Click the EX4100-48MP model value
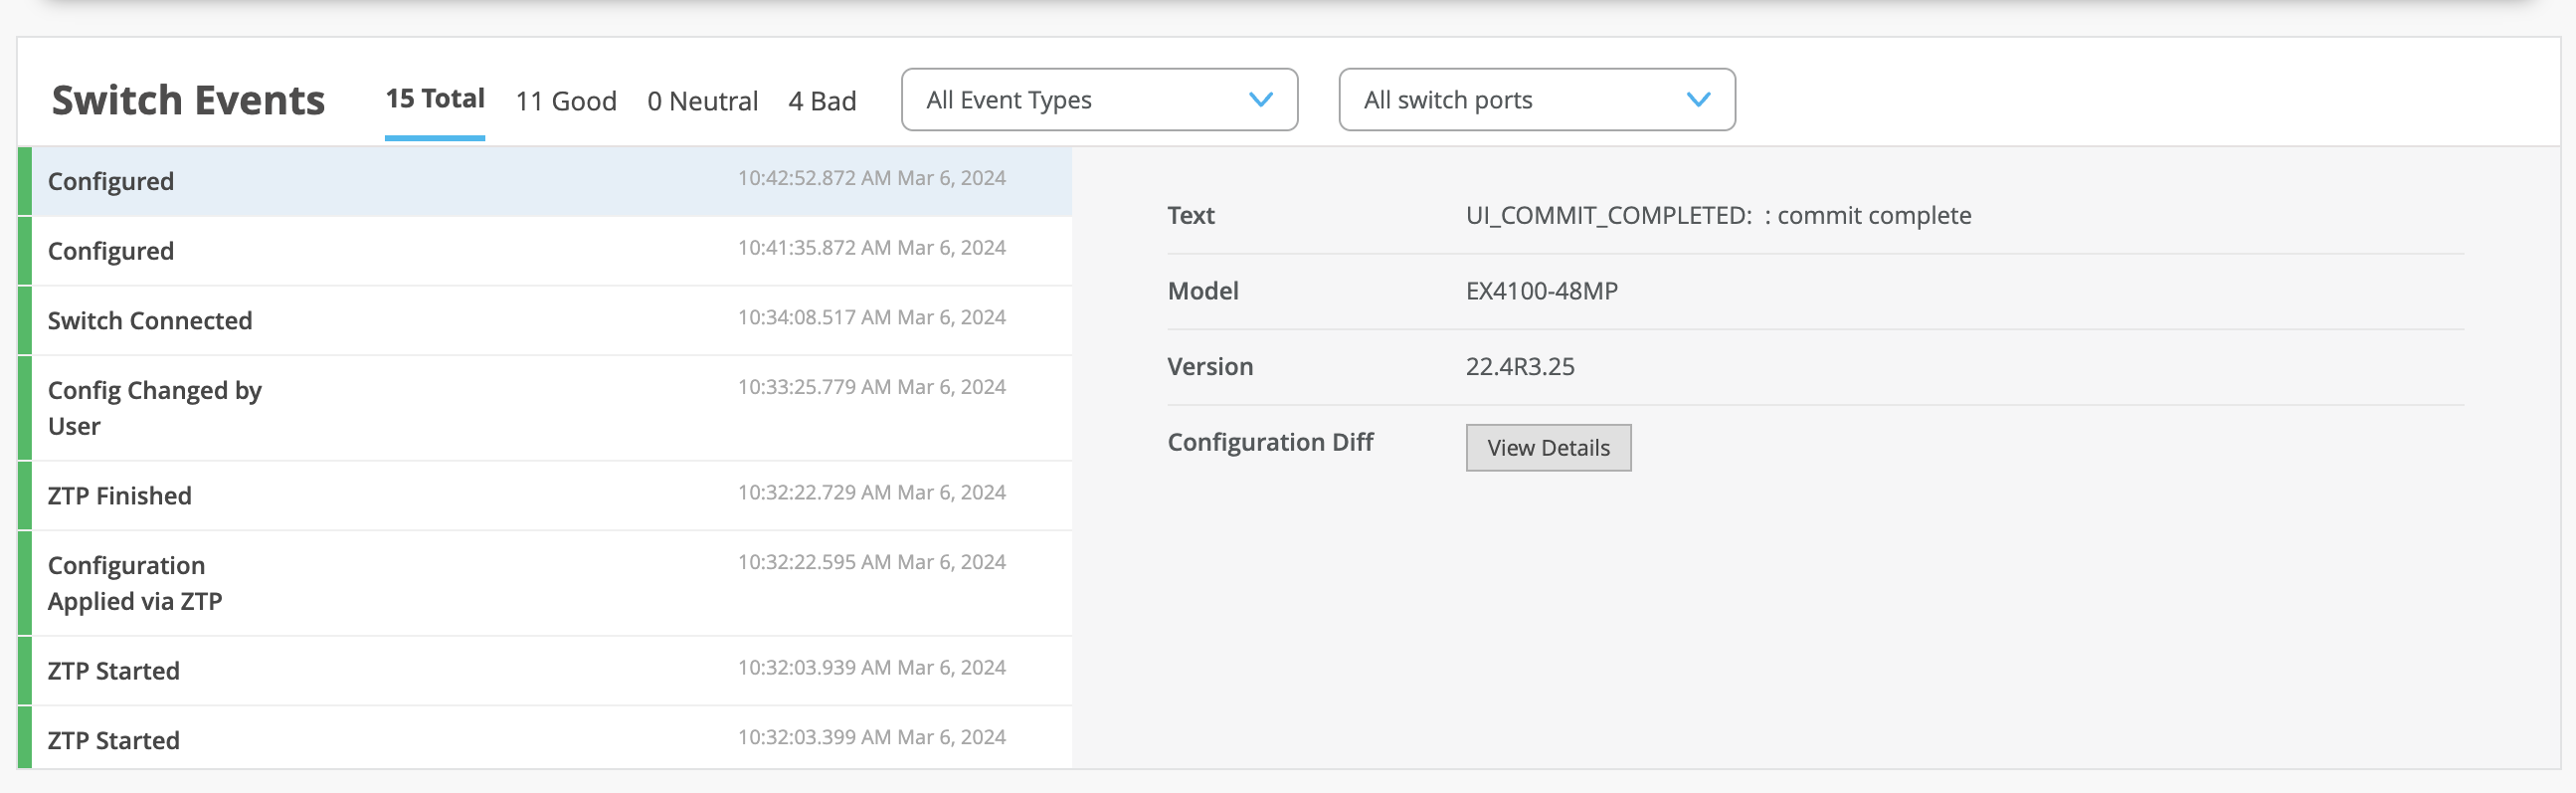 coord(1541,291)
